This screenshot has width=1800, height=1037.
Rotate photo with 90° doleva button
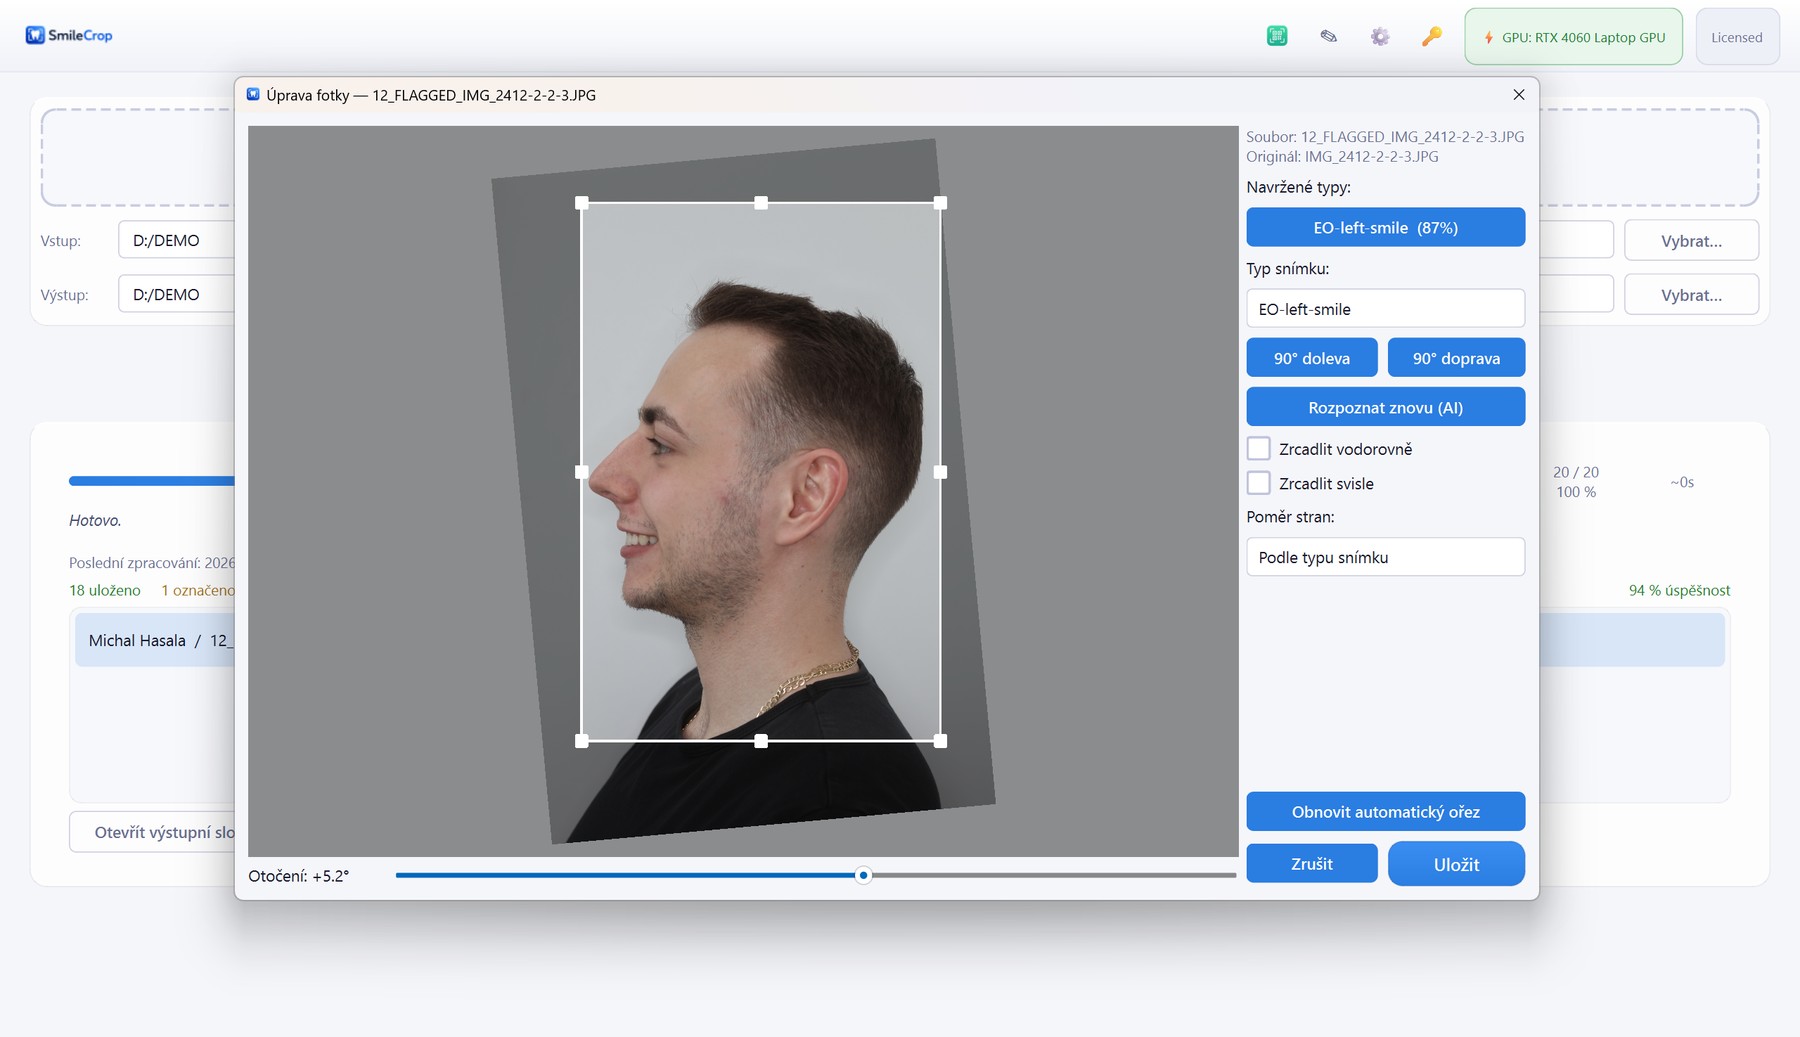point(1311,358)
